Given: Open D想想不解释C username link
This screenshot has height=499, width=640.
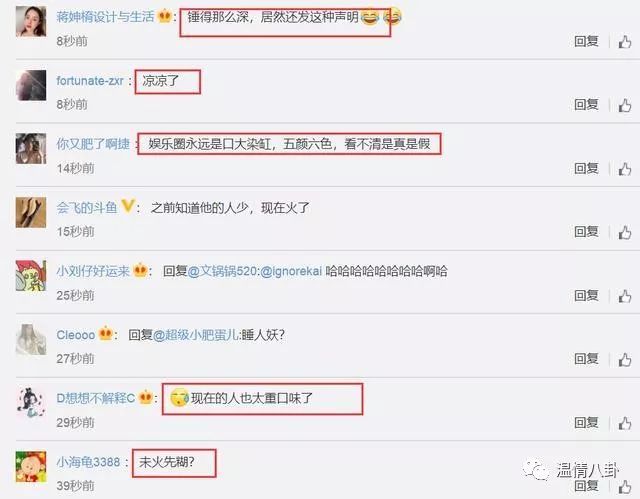Looking at the screenshot, I should (x=96, y=398).
